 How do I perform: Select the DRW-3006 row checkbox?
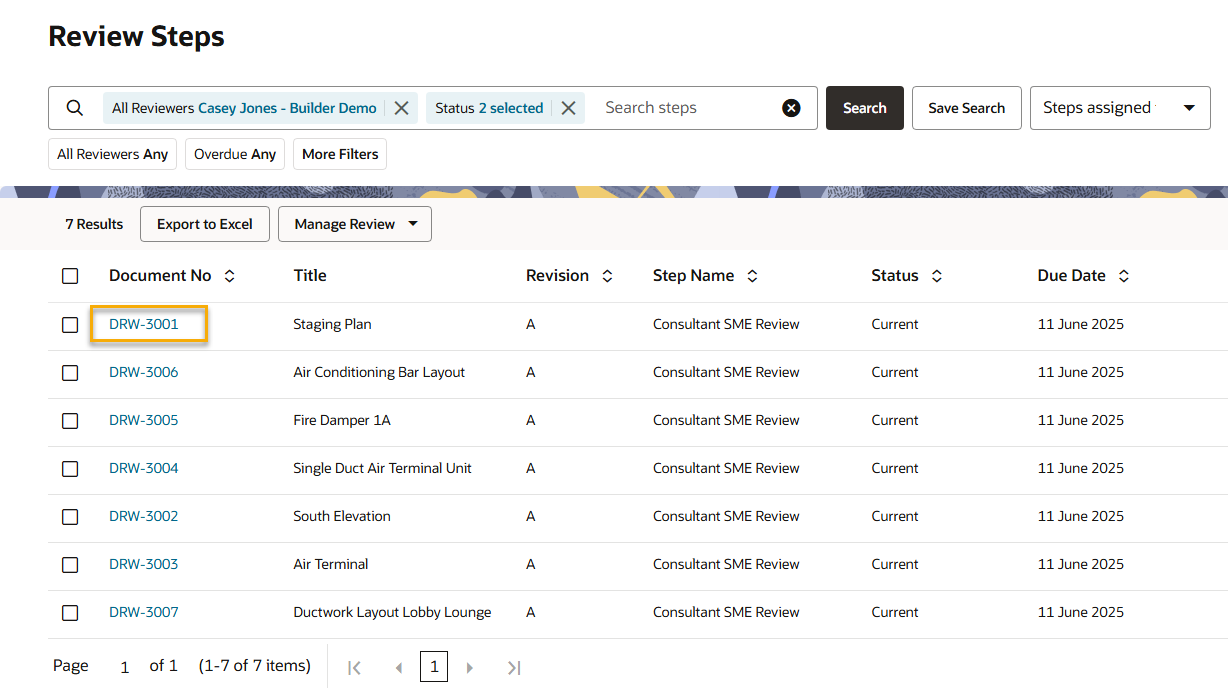(70, 373)
